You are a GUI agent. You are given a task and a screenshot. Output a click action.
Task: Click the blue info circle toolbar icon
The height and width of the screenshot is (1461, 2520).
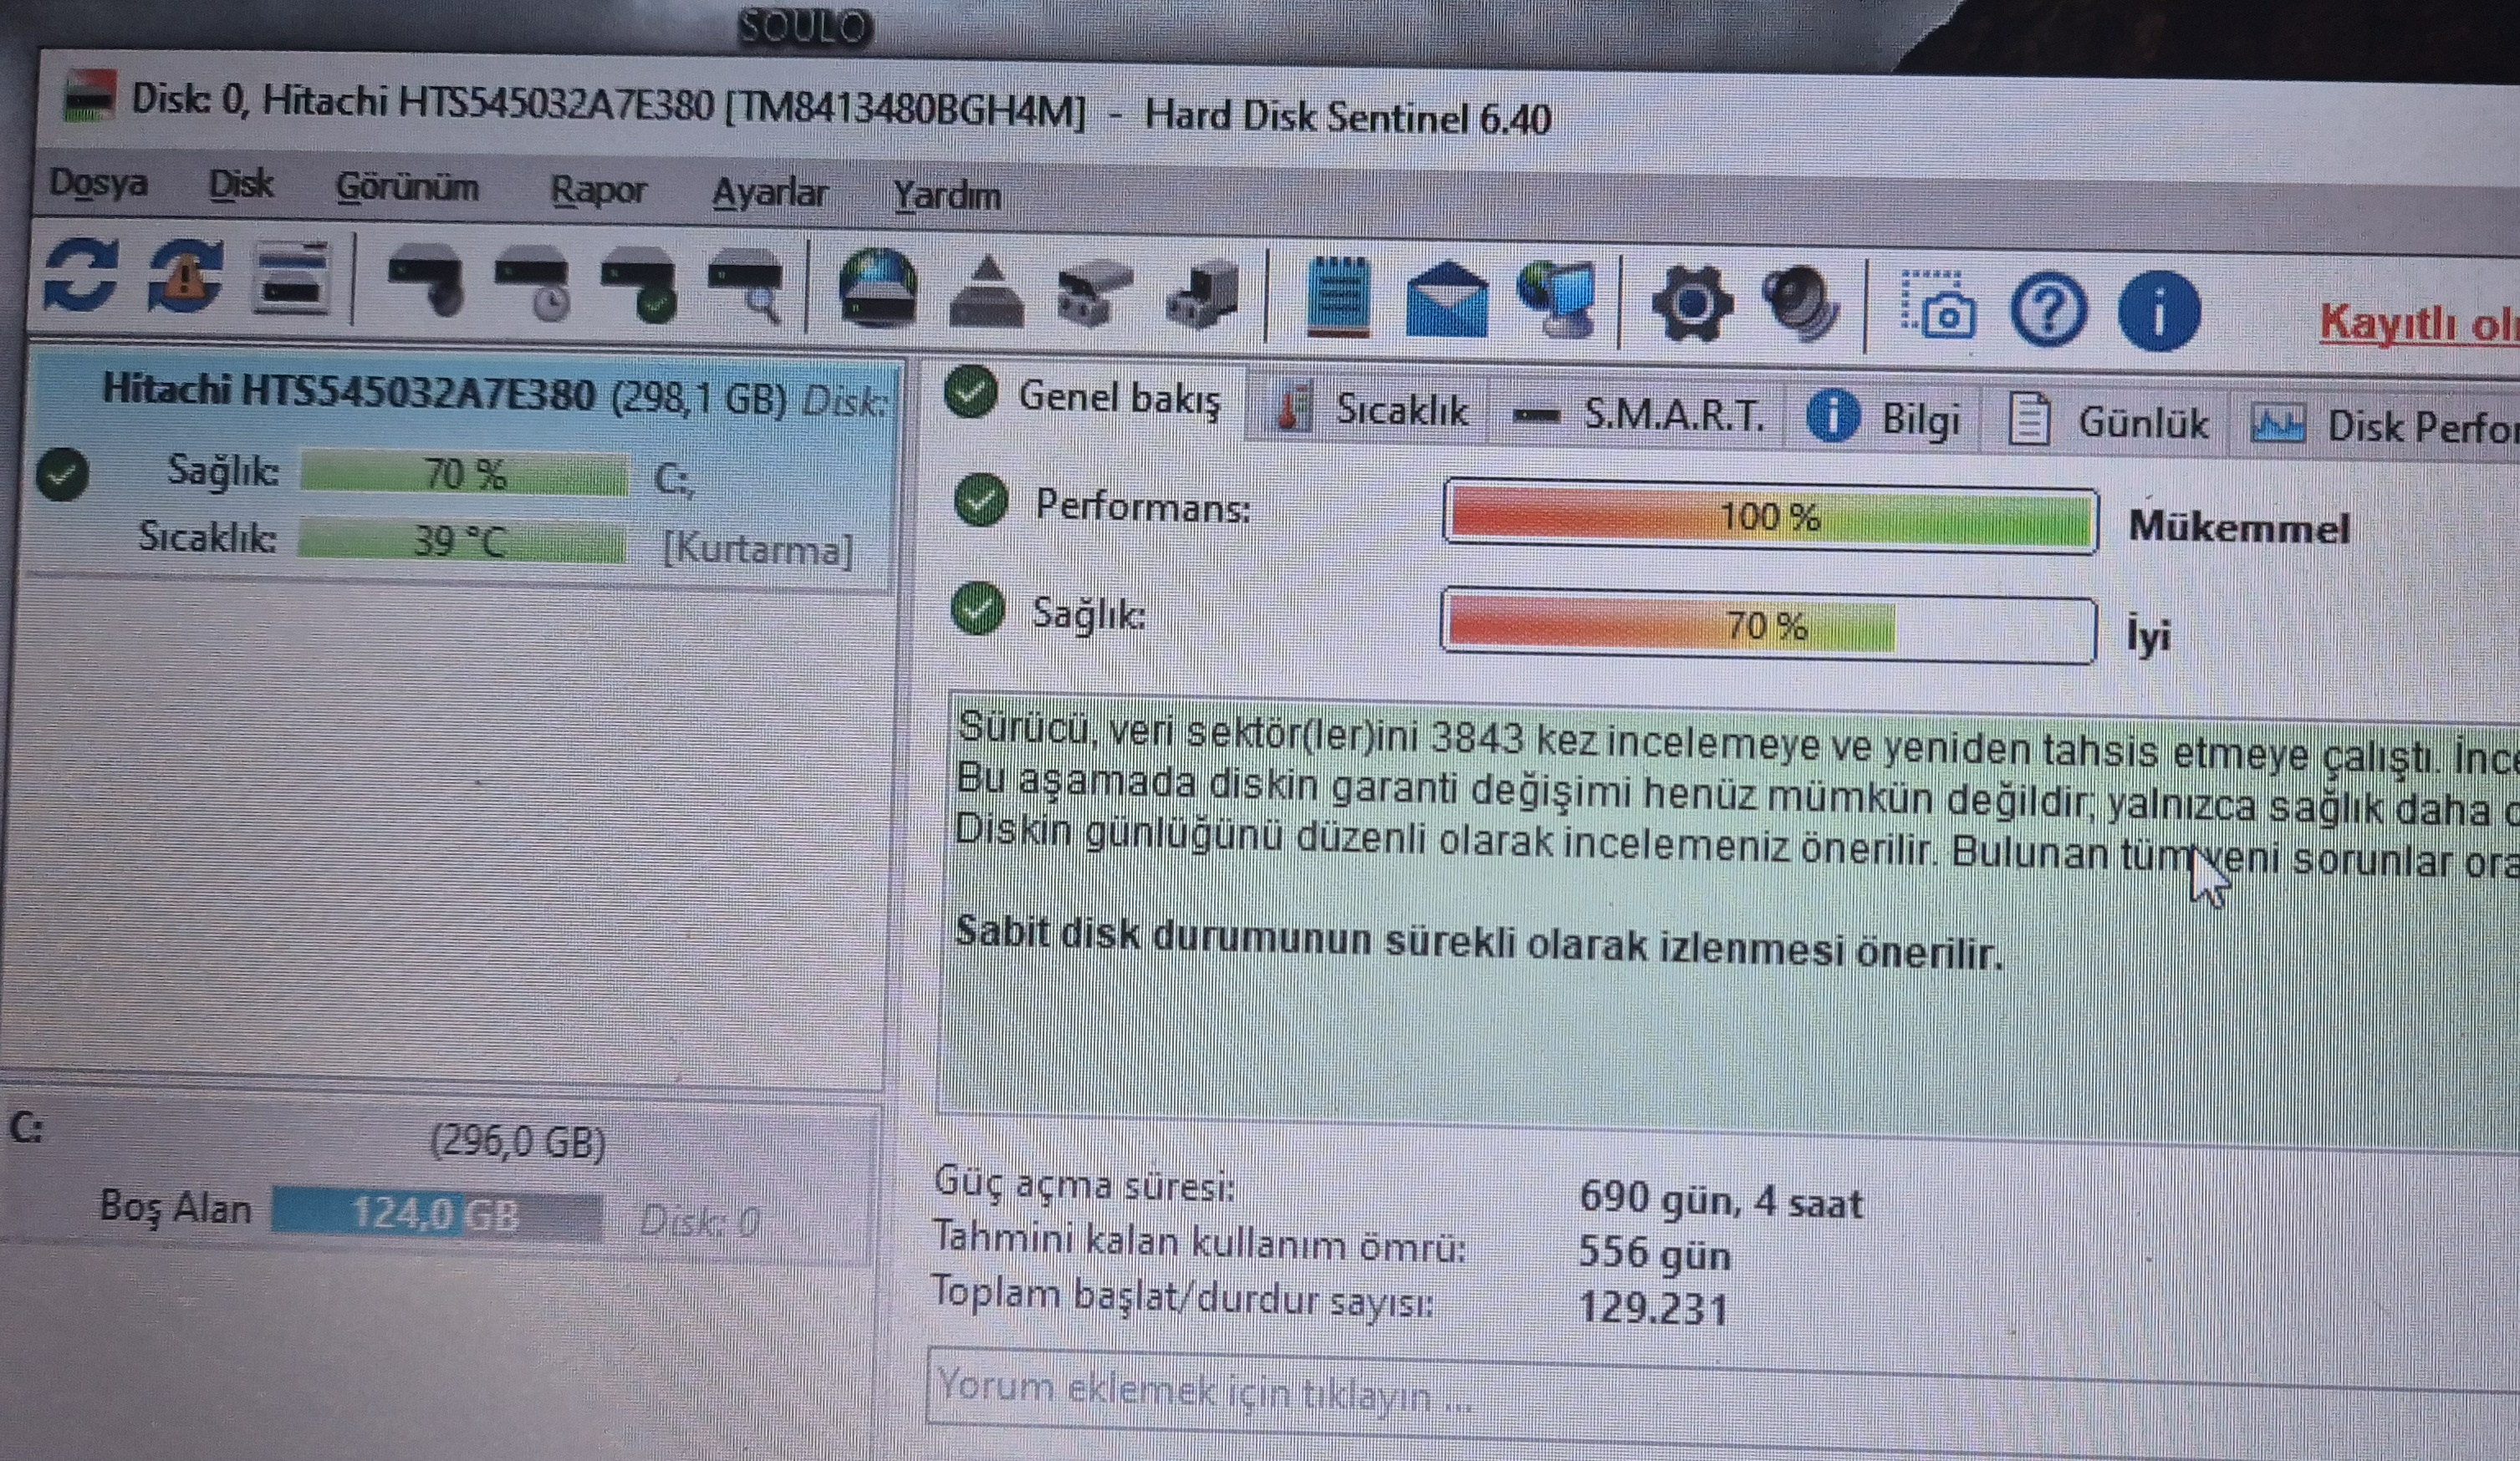(x=2159, y=312)
